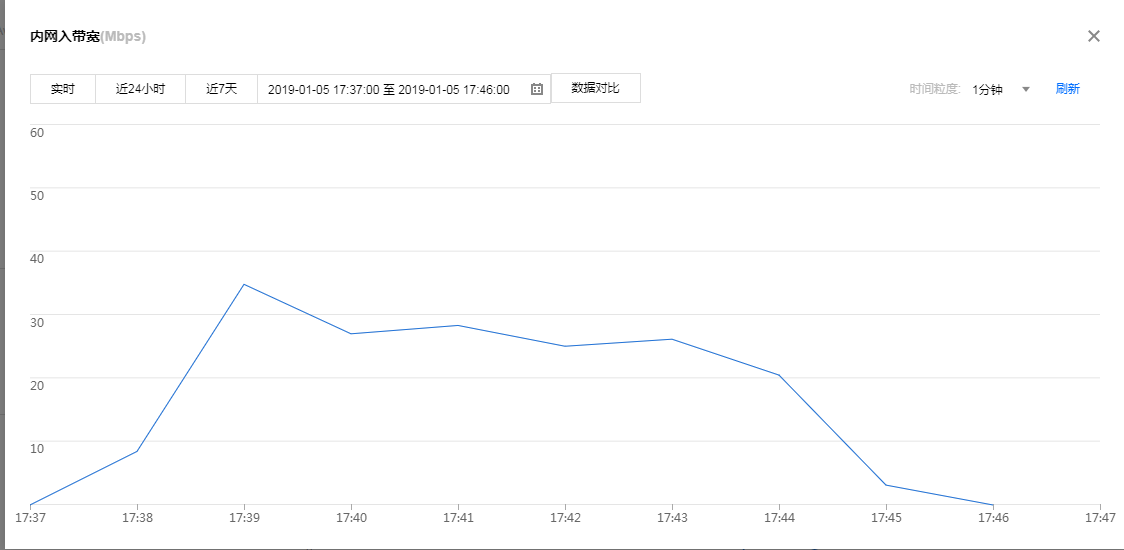Click the final data point at 17:46
Screen dimensions: 1124x550
pos(993,505)
